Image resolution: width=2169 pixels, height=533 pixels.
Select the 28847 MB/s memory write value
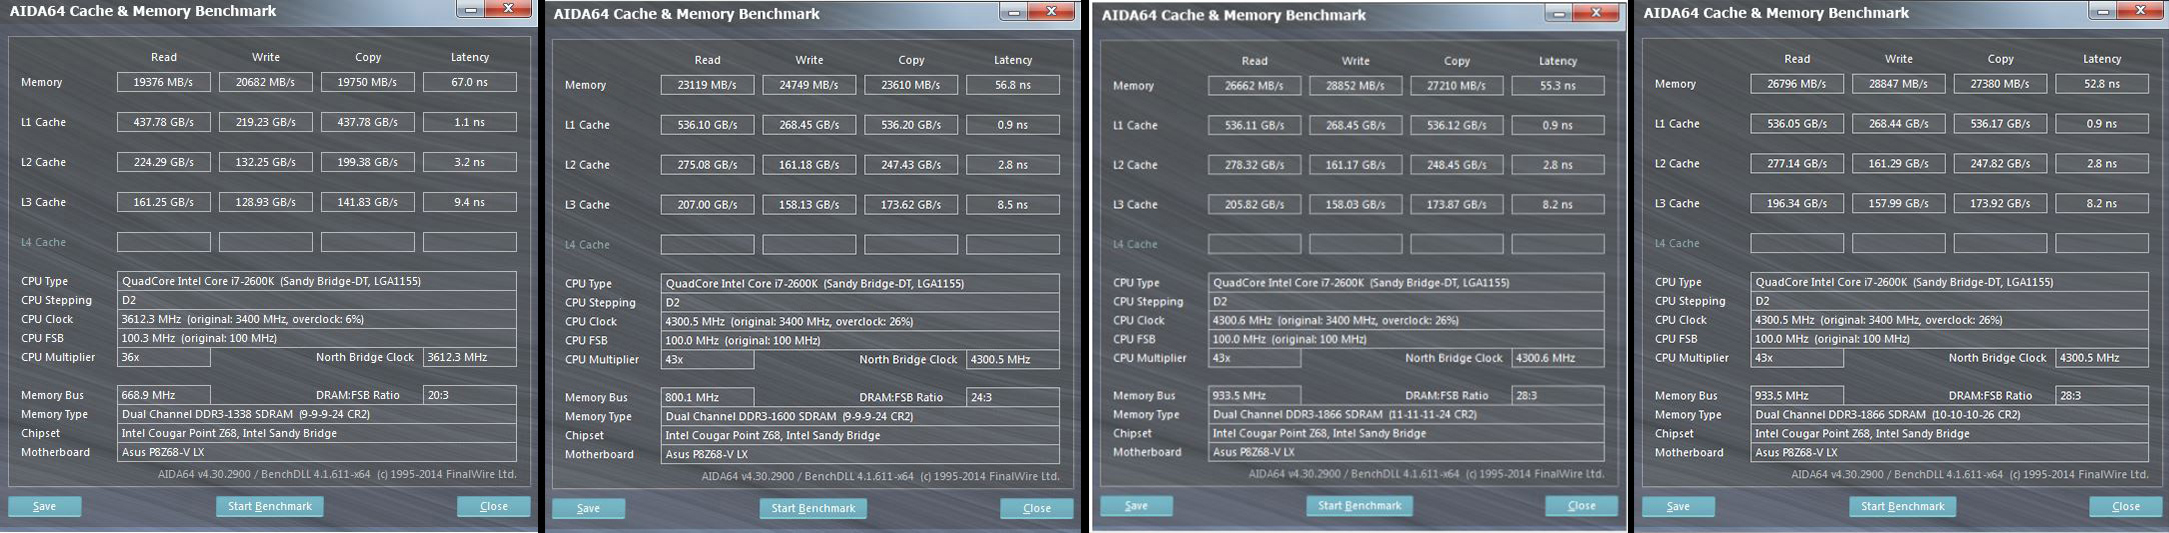[1899, 84]
